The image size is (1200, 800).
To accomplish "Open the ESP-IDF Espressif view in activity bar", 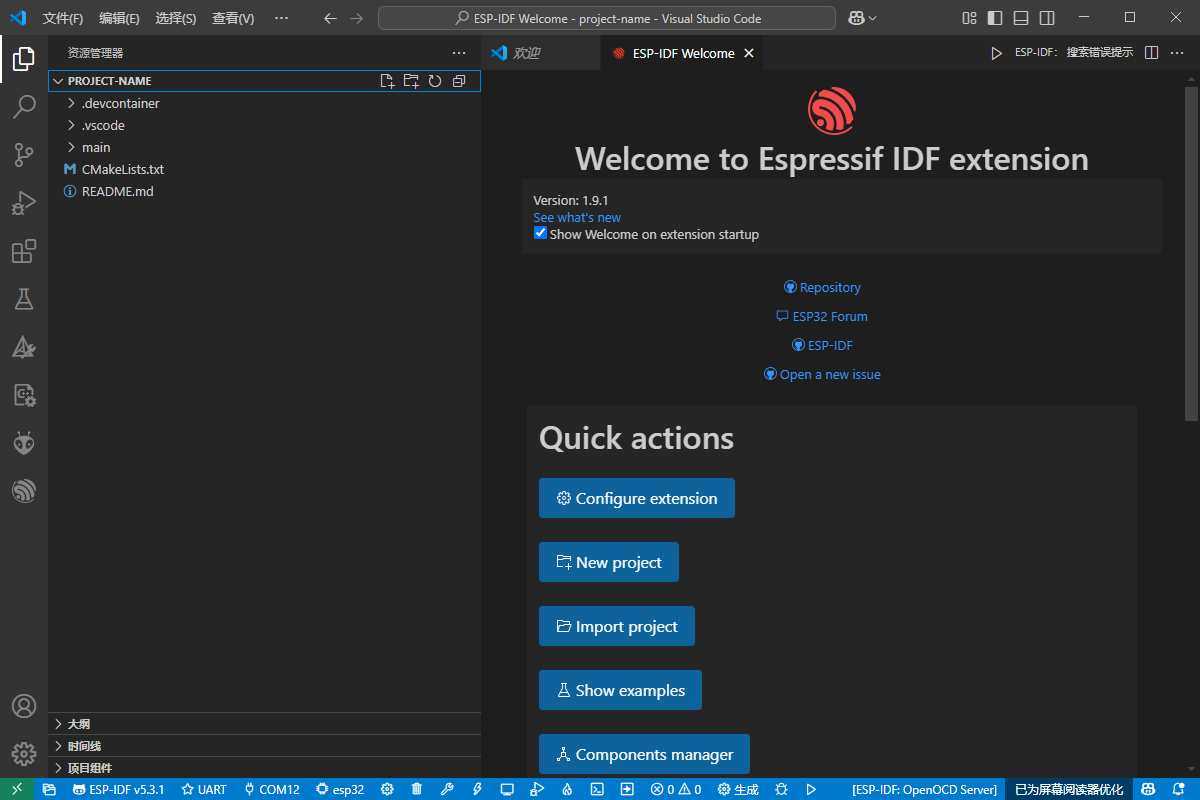I will [24, 491].
